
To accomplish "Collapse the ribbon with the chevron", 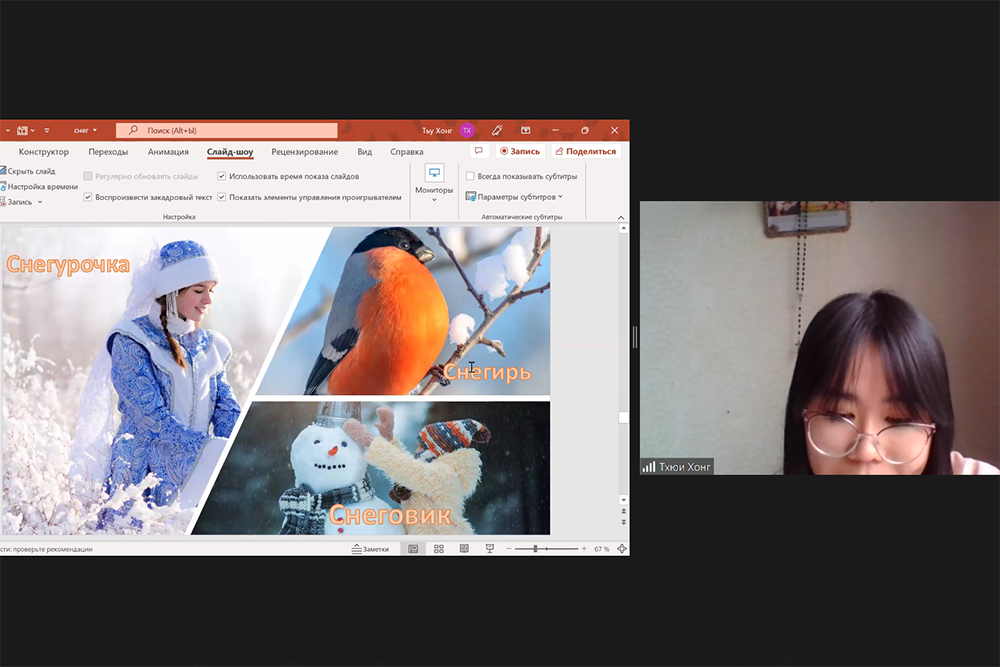I will click(x=621, y=217).
